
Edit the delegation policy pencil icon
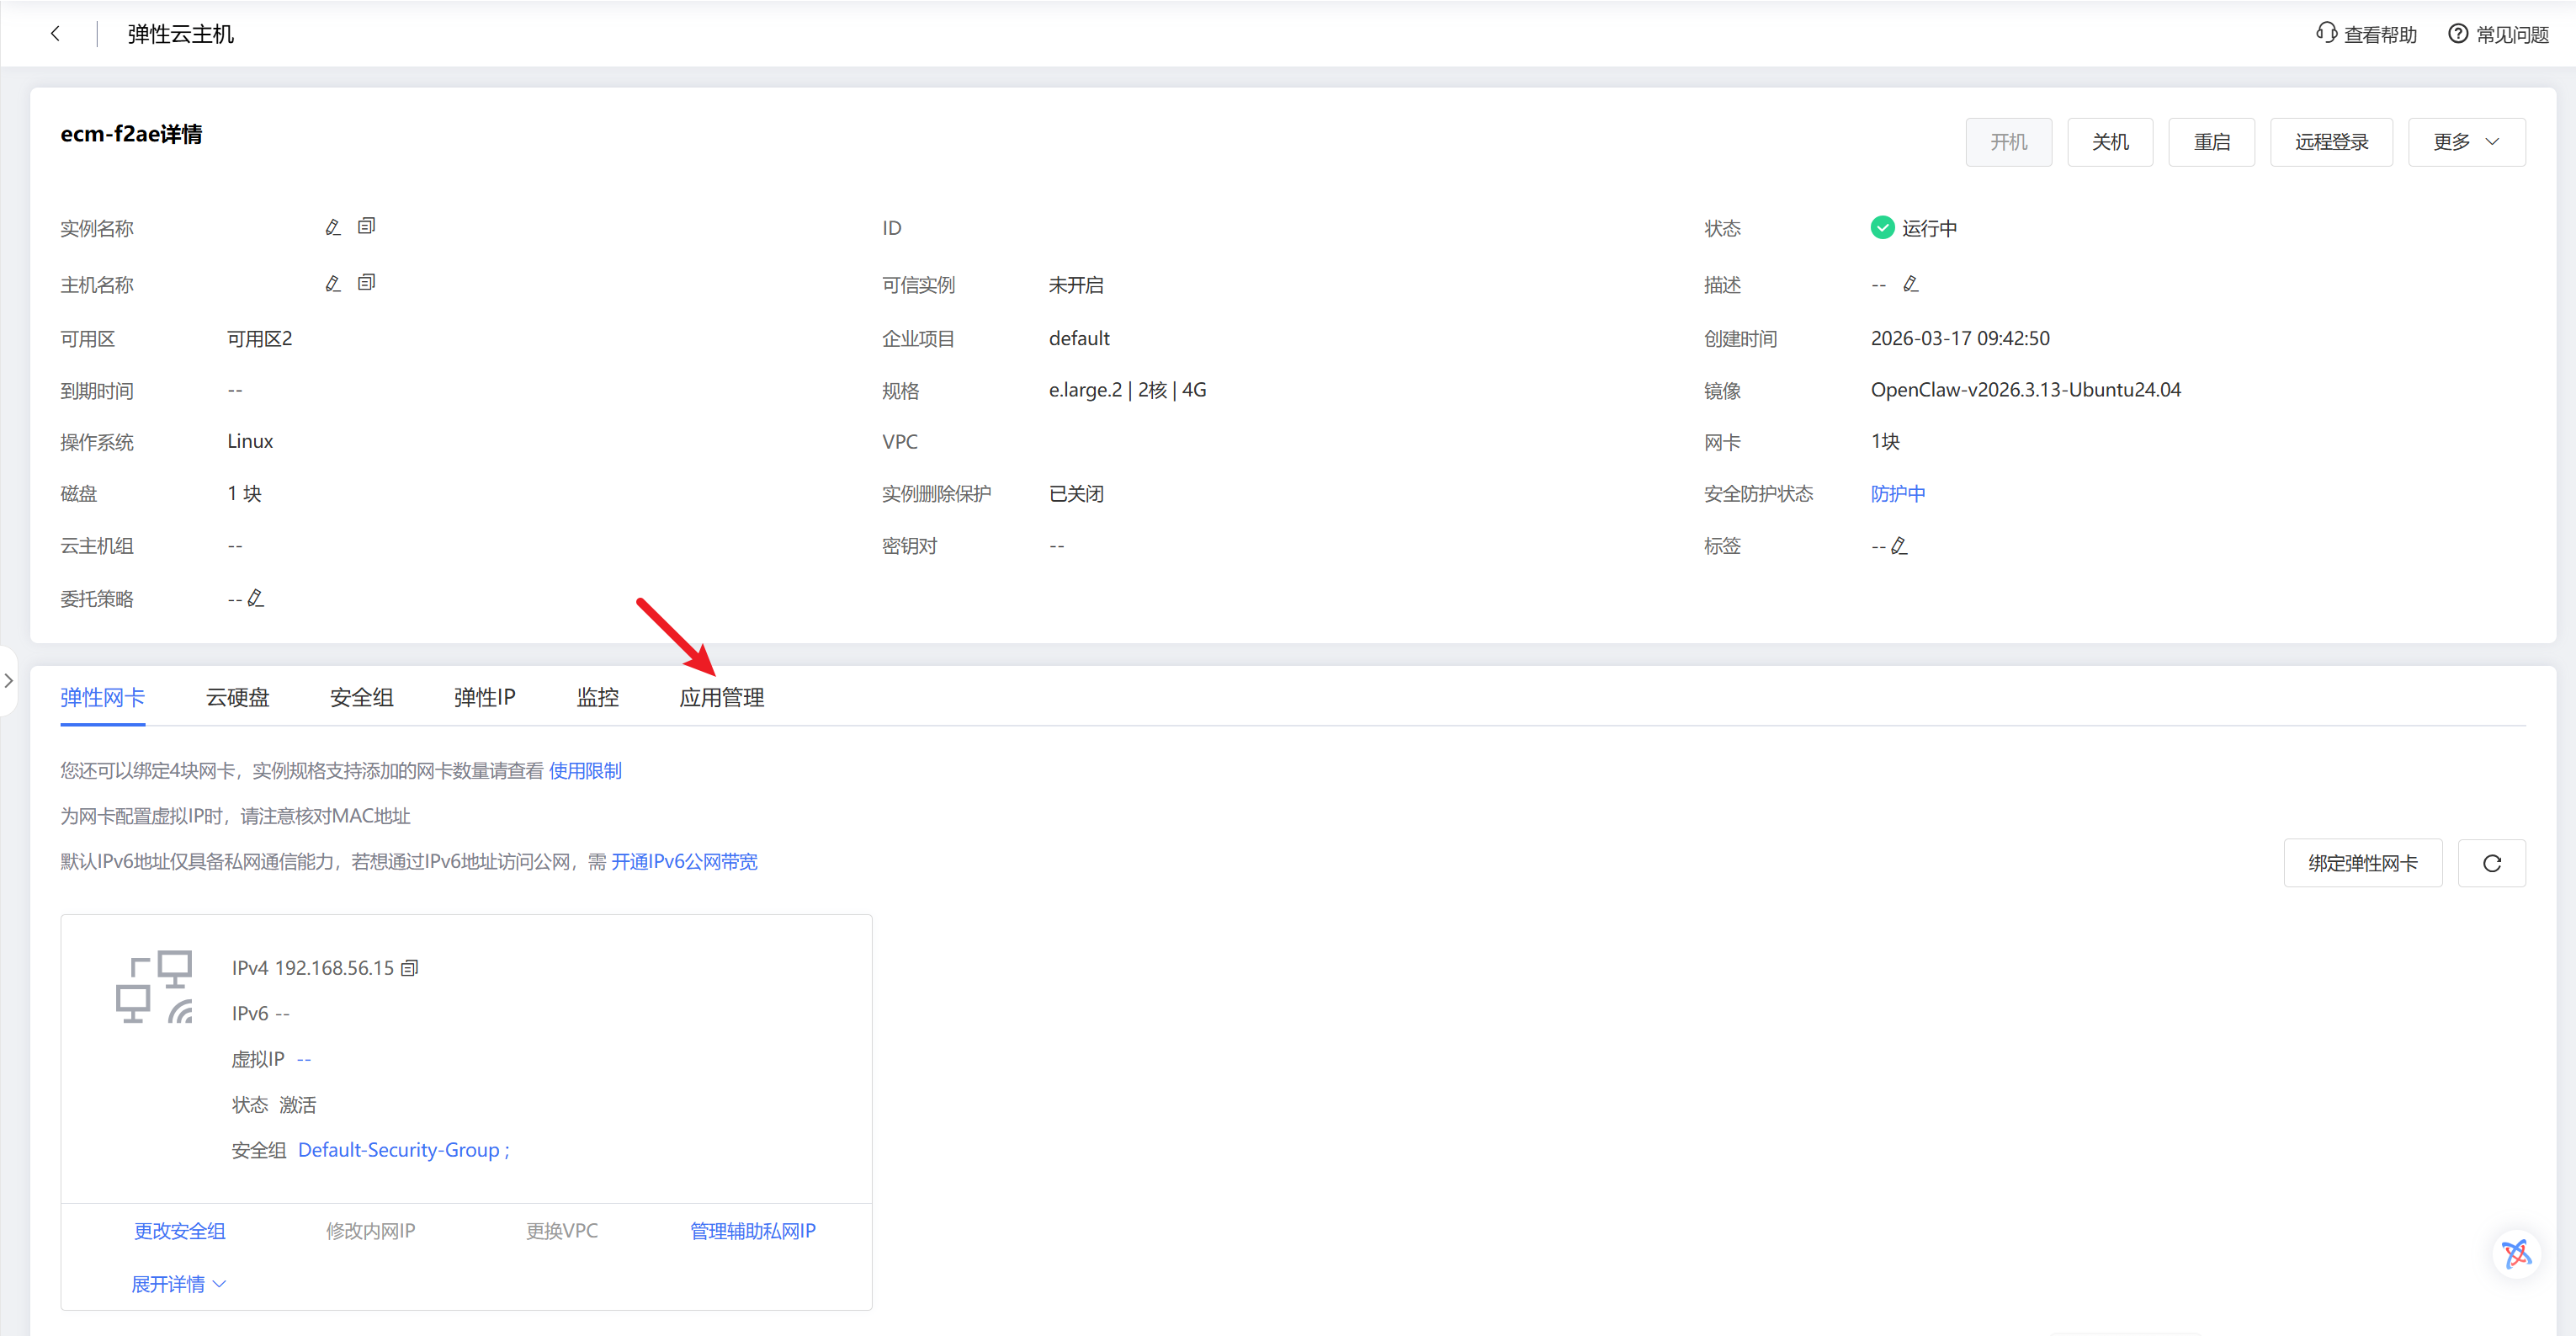(x=255, y=598)
